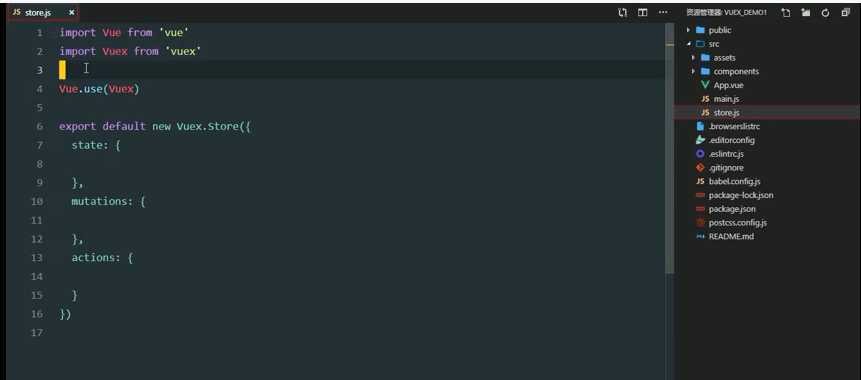
Task: Expand the assets folder
Action: coord(724,58)
